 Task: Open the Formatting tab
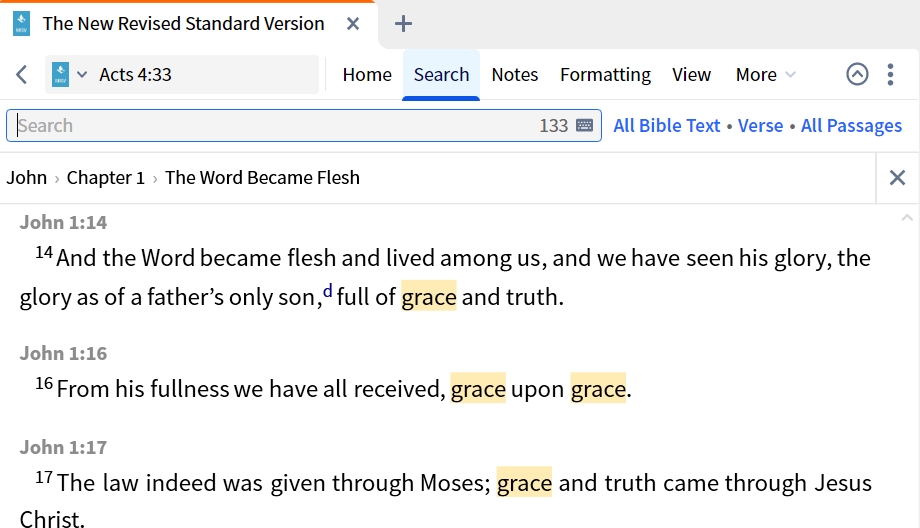coord(605,75)
